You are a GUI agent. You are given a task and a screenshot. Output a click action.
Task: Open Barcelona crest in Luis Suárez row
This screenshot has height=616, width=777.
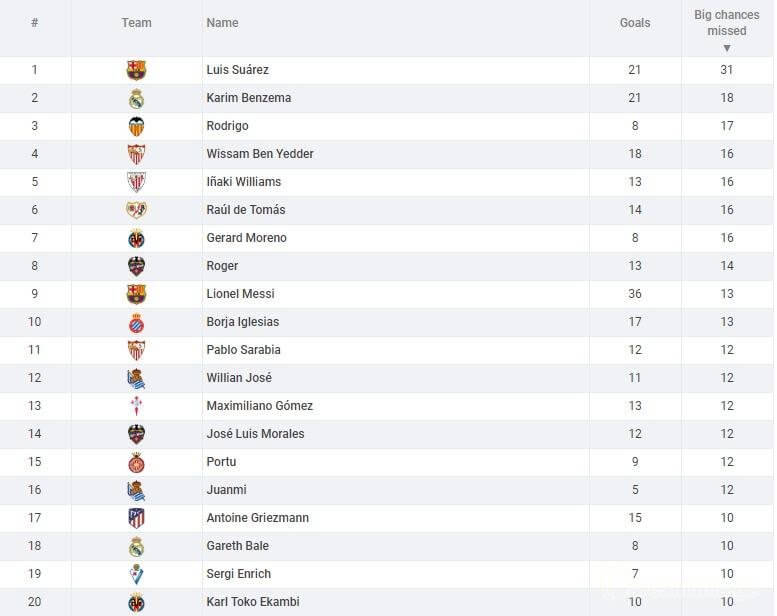point(136,70)
